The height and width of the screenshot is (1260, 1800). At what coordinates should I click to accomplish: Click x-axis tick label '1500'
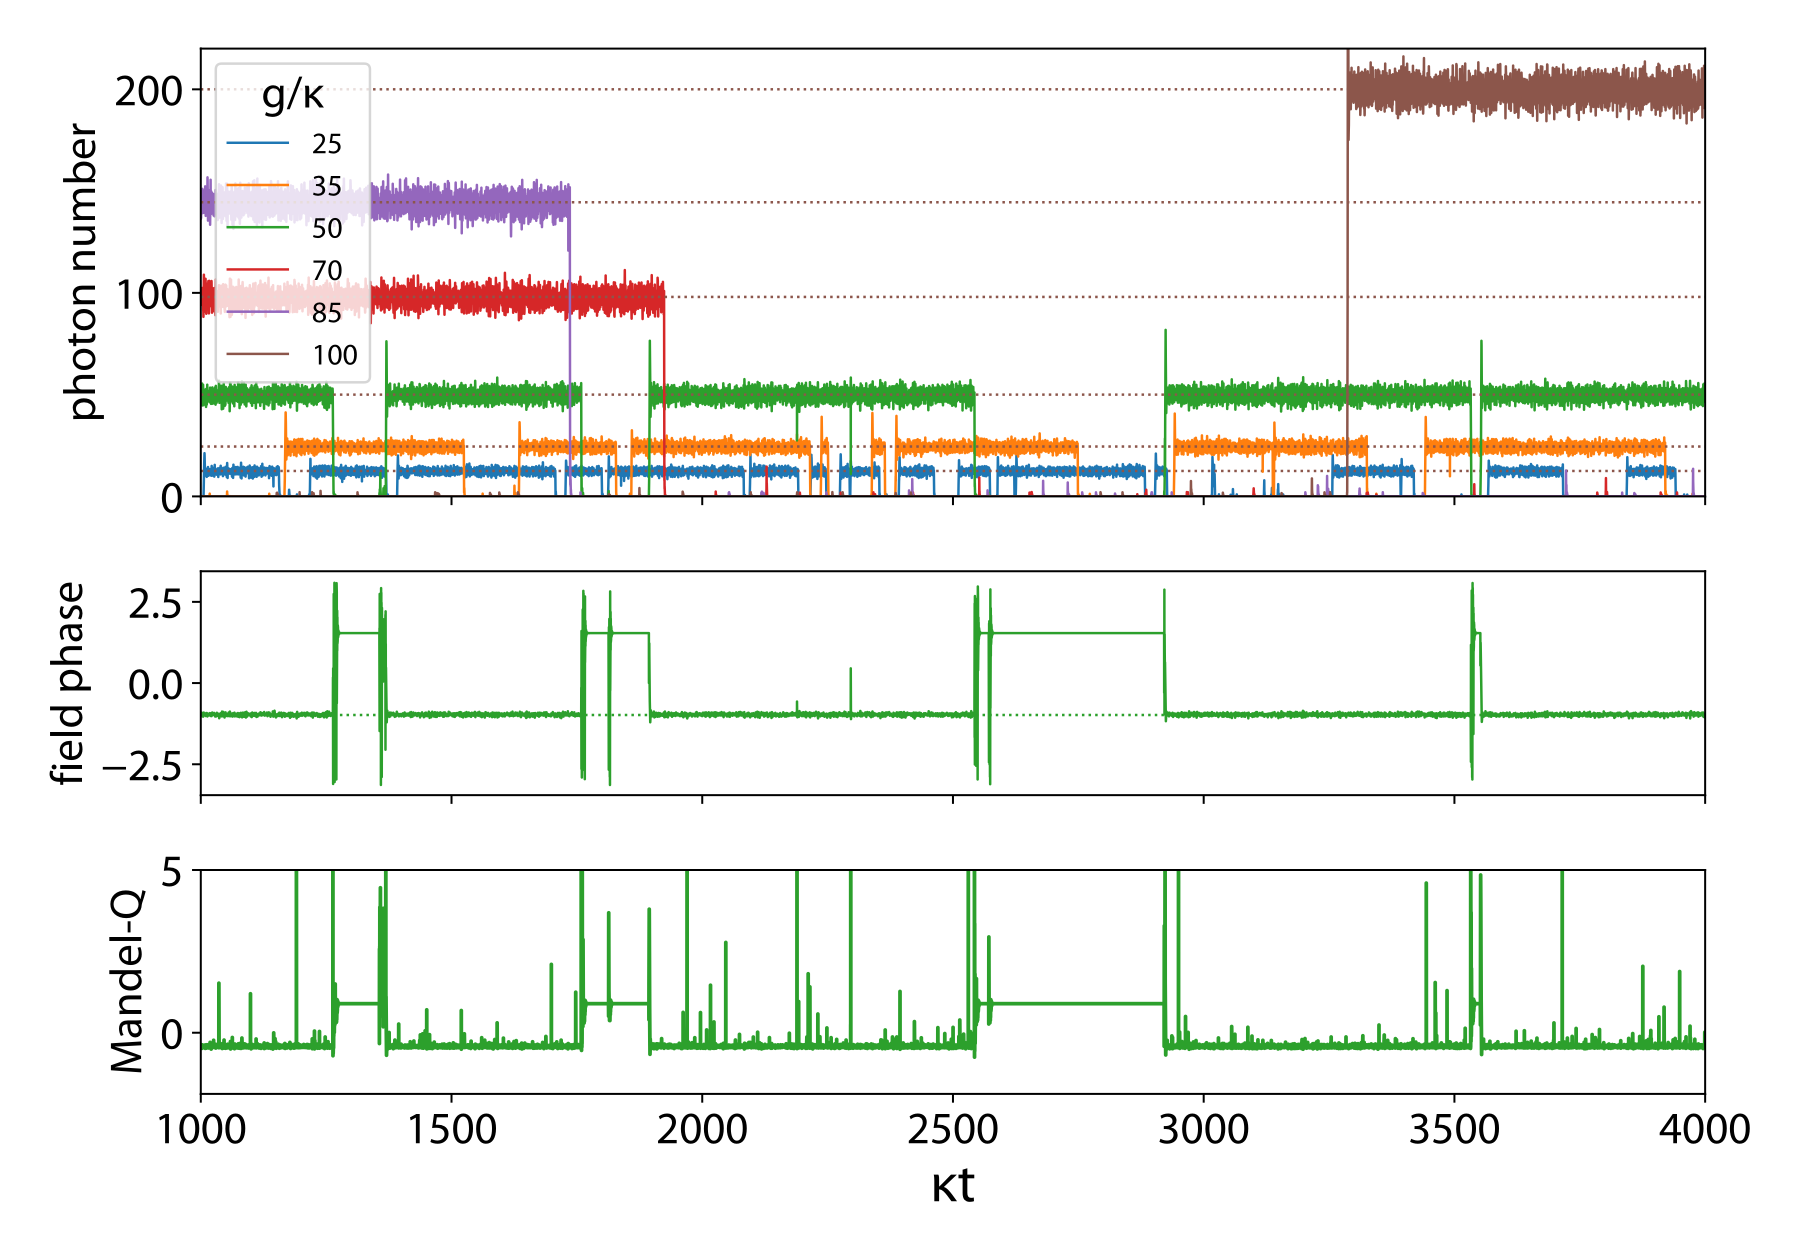coord(452,1130)
